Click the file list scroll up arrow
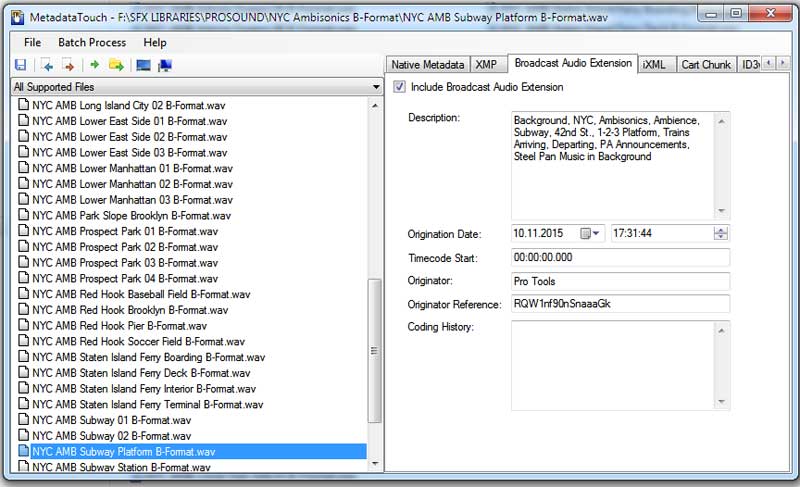The width and height of the screenshot is (800, 487). 375,106
